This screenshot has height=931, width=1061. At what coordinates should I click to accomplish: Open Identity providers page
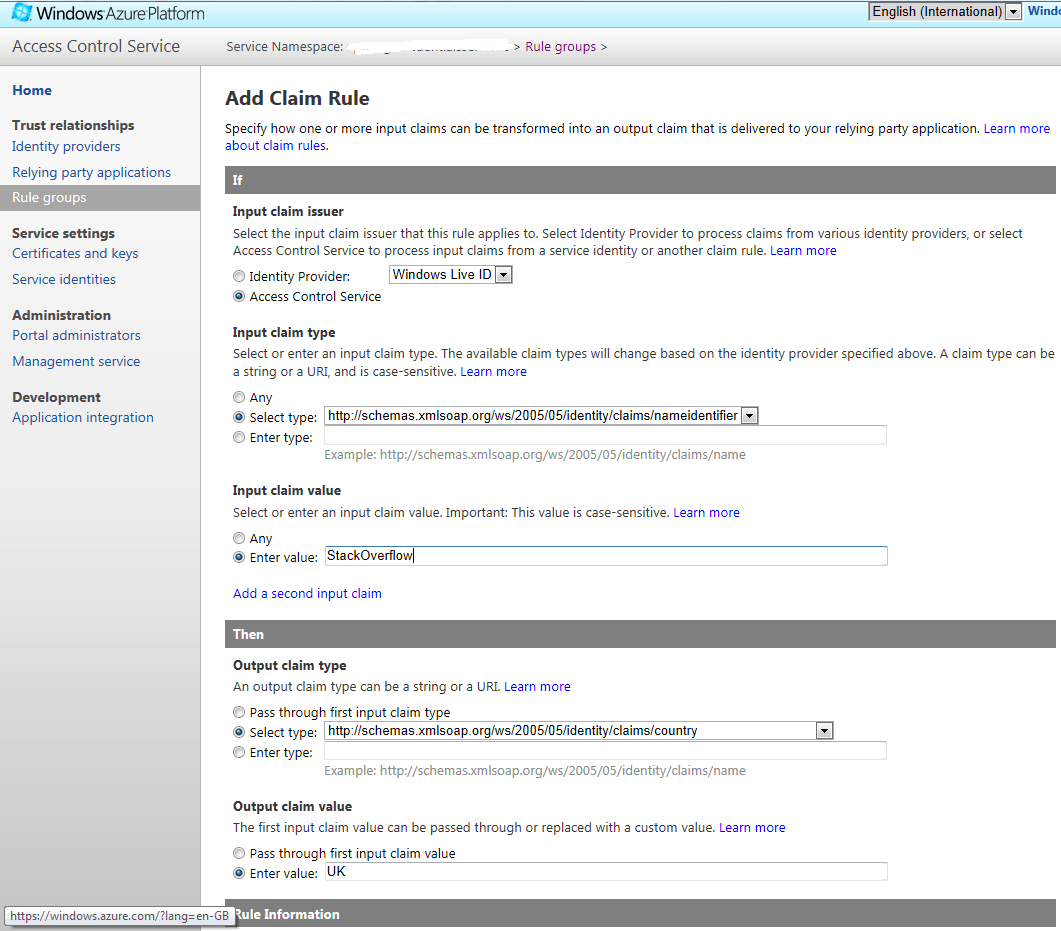[66, 146]
